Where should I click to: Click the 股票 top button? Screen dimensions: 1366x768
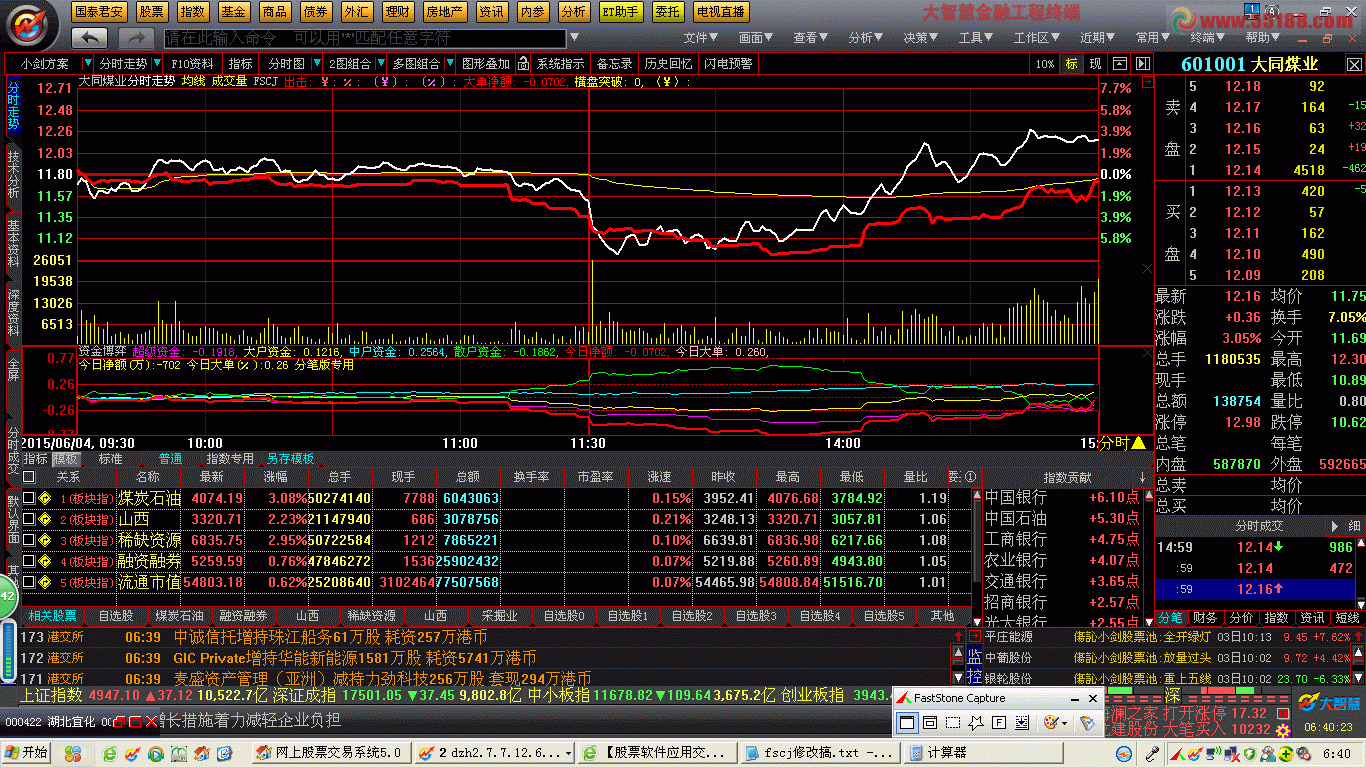(x=152, y=12)
